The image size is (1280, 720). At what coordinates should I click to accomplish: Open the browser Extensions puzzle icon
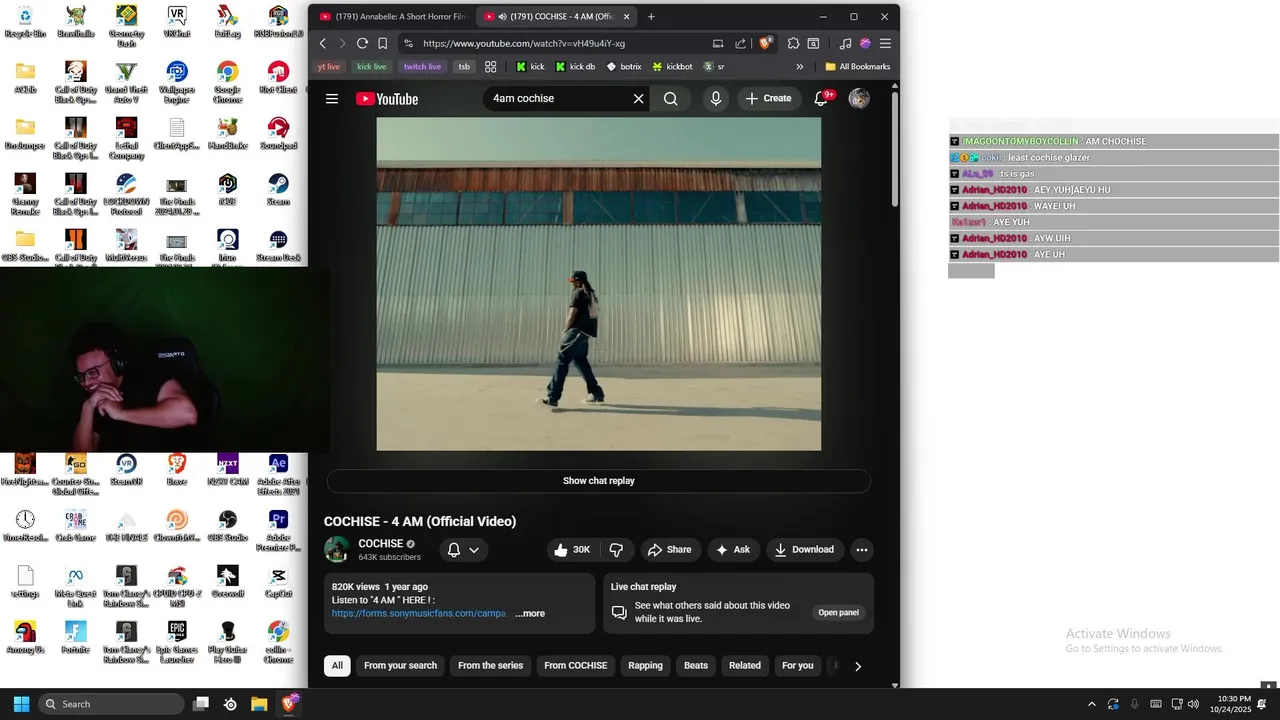click(794, 43)
